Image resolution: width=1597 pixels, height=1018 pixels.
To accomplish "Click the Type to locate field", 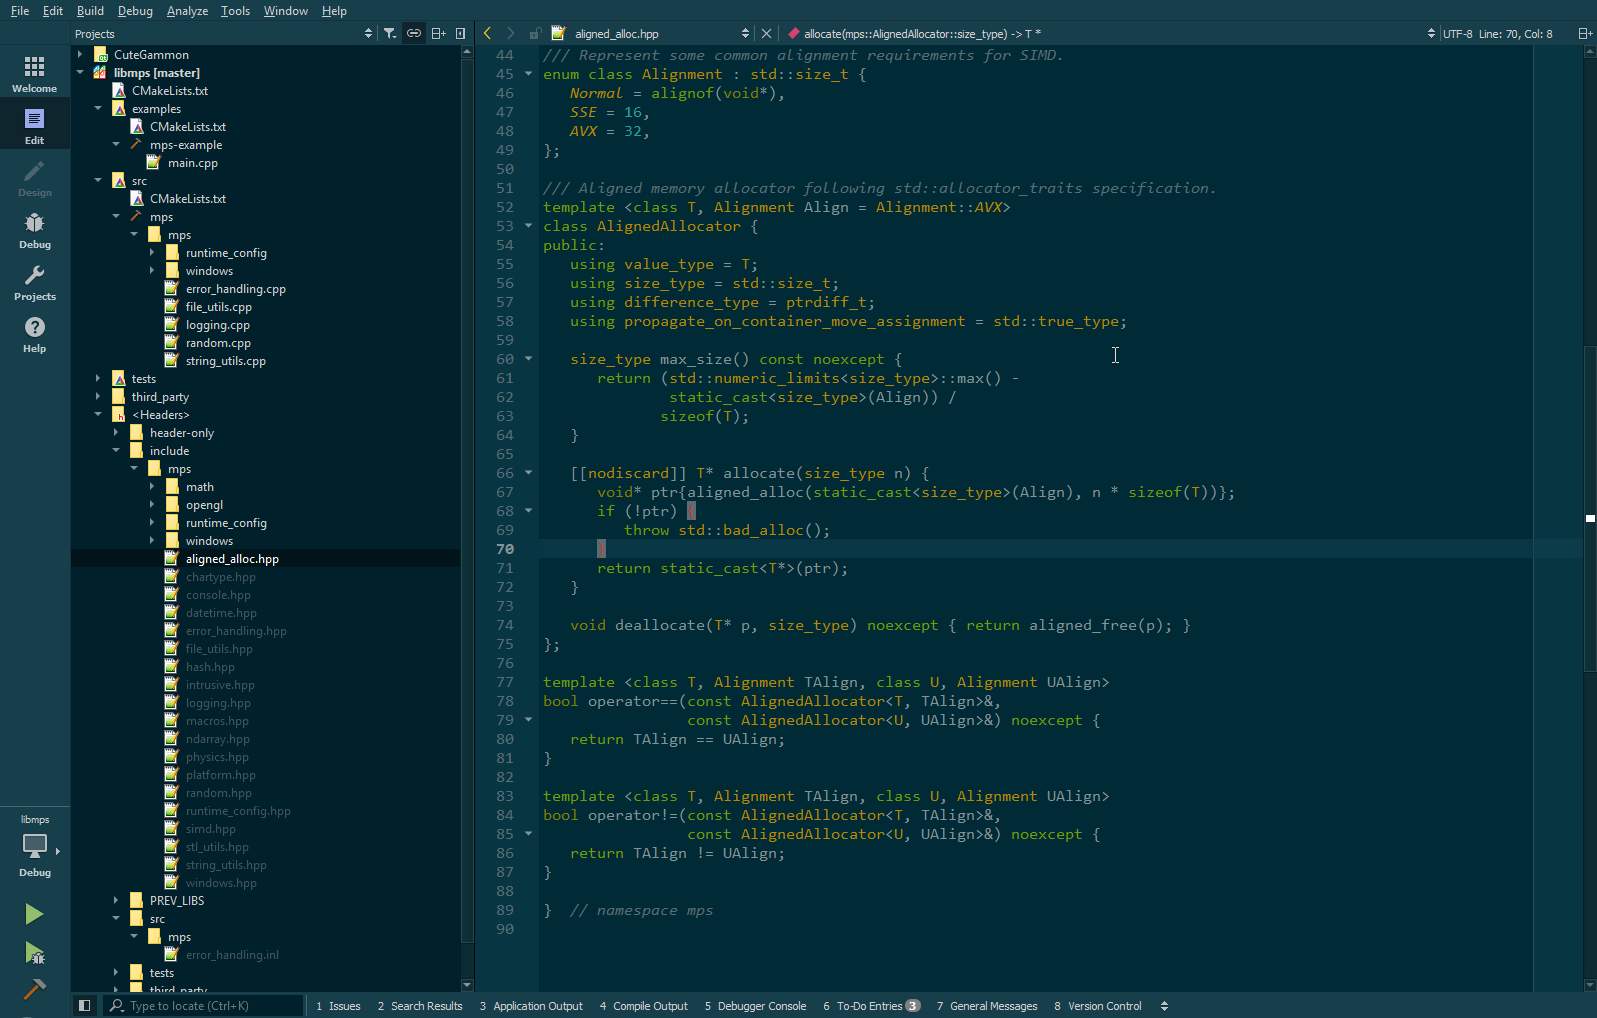I will 204,1006.
